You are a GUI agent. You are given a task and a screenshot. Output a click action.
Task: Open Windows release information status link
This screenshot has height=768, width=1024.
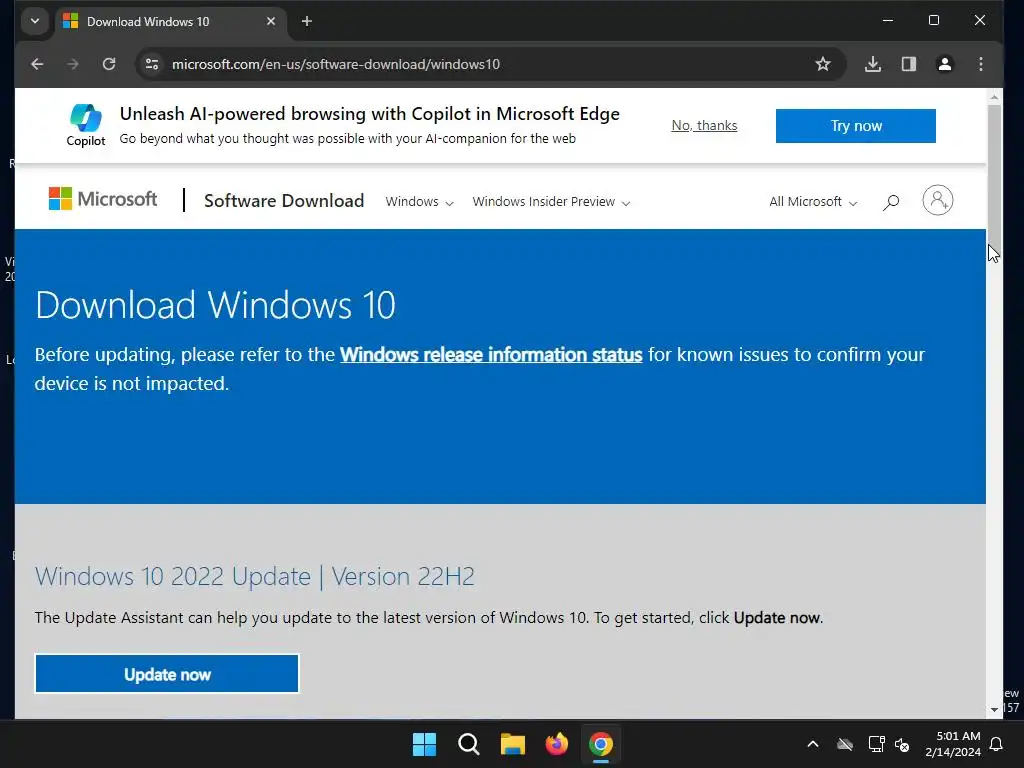point(491,355)
